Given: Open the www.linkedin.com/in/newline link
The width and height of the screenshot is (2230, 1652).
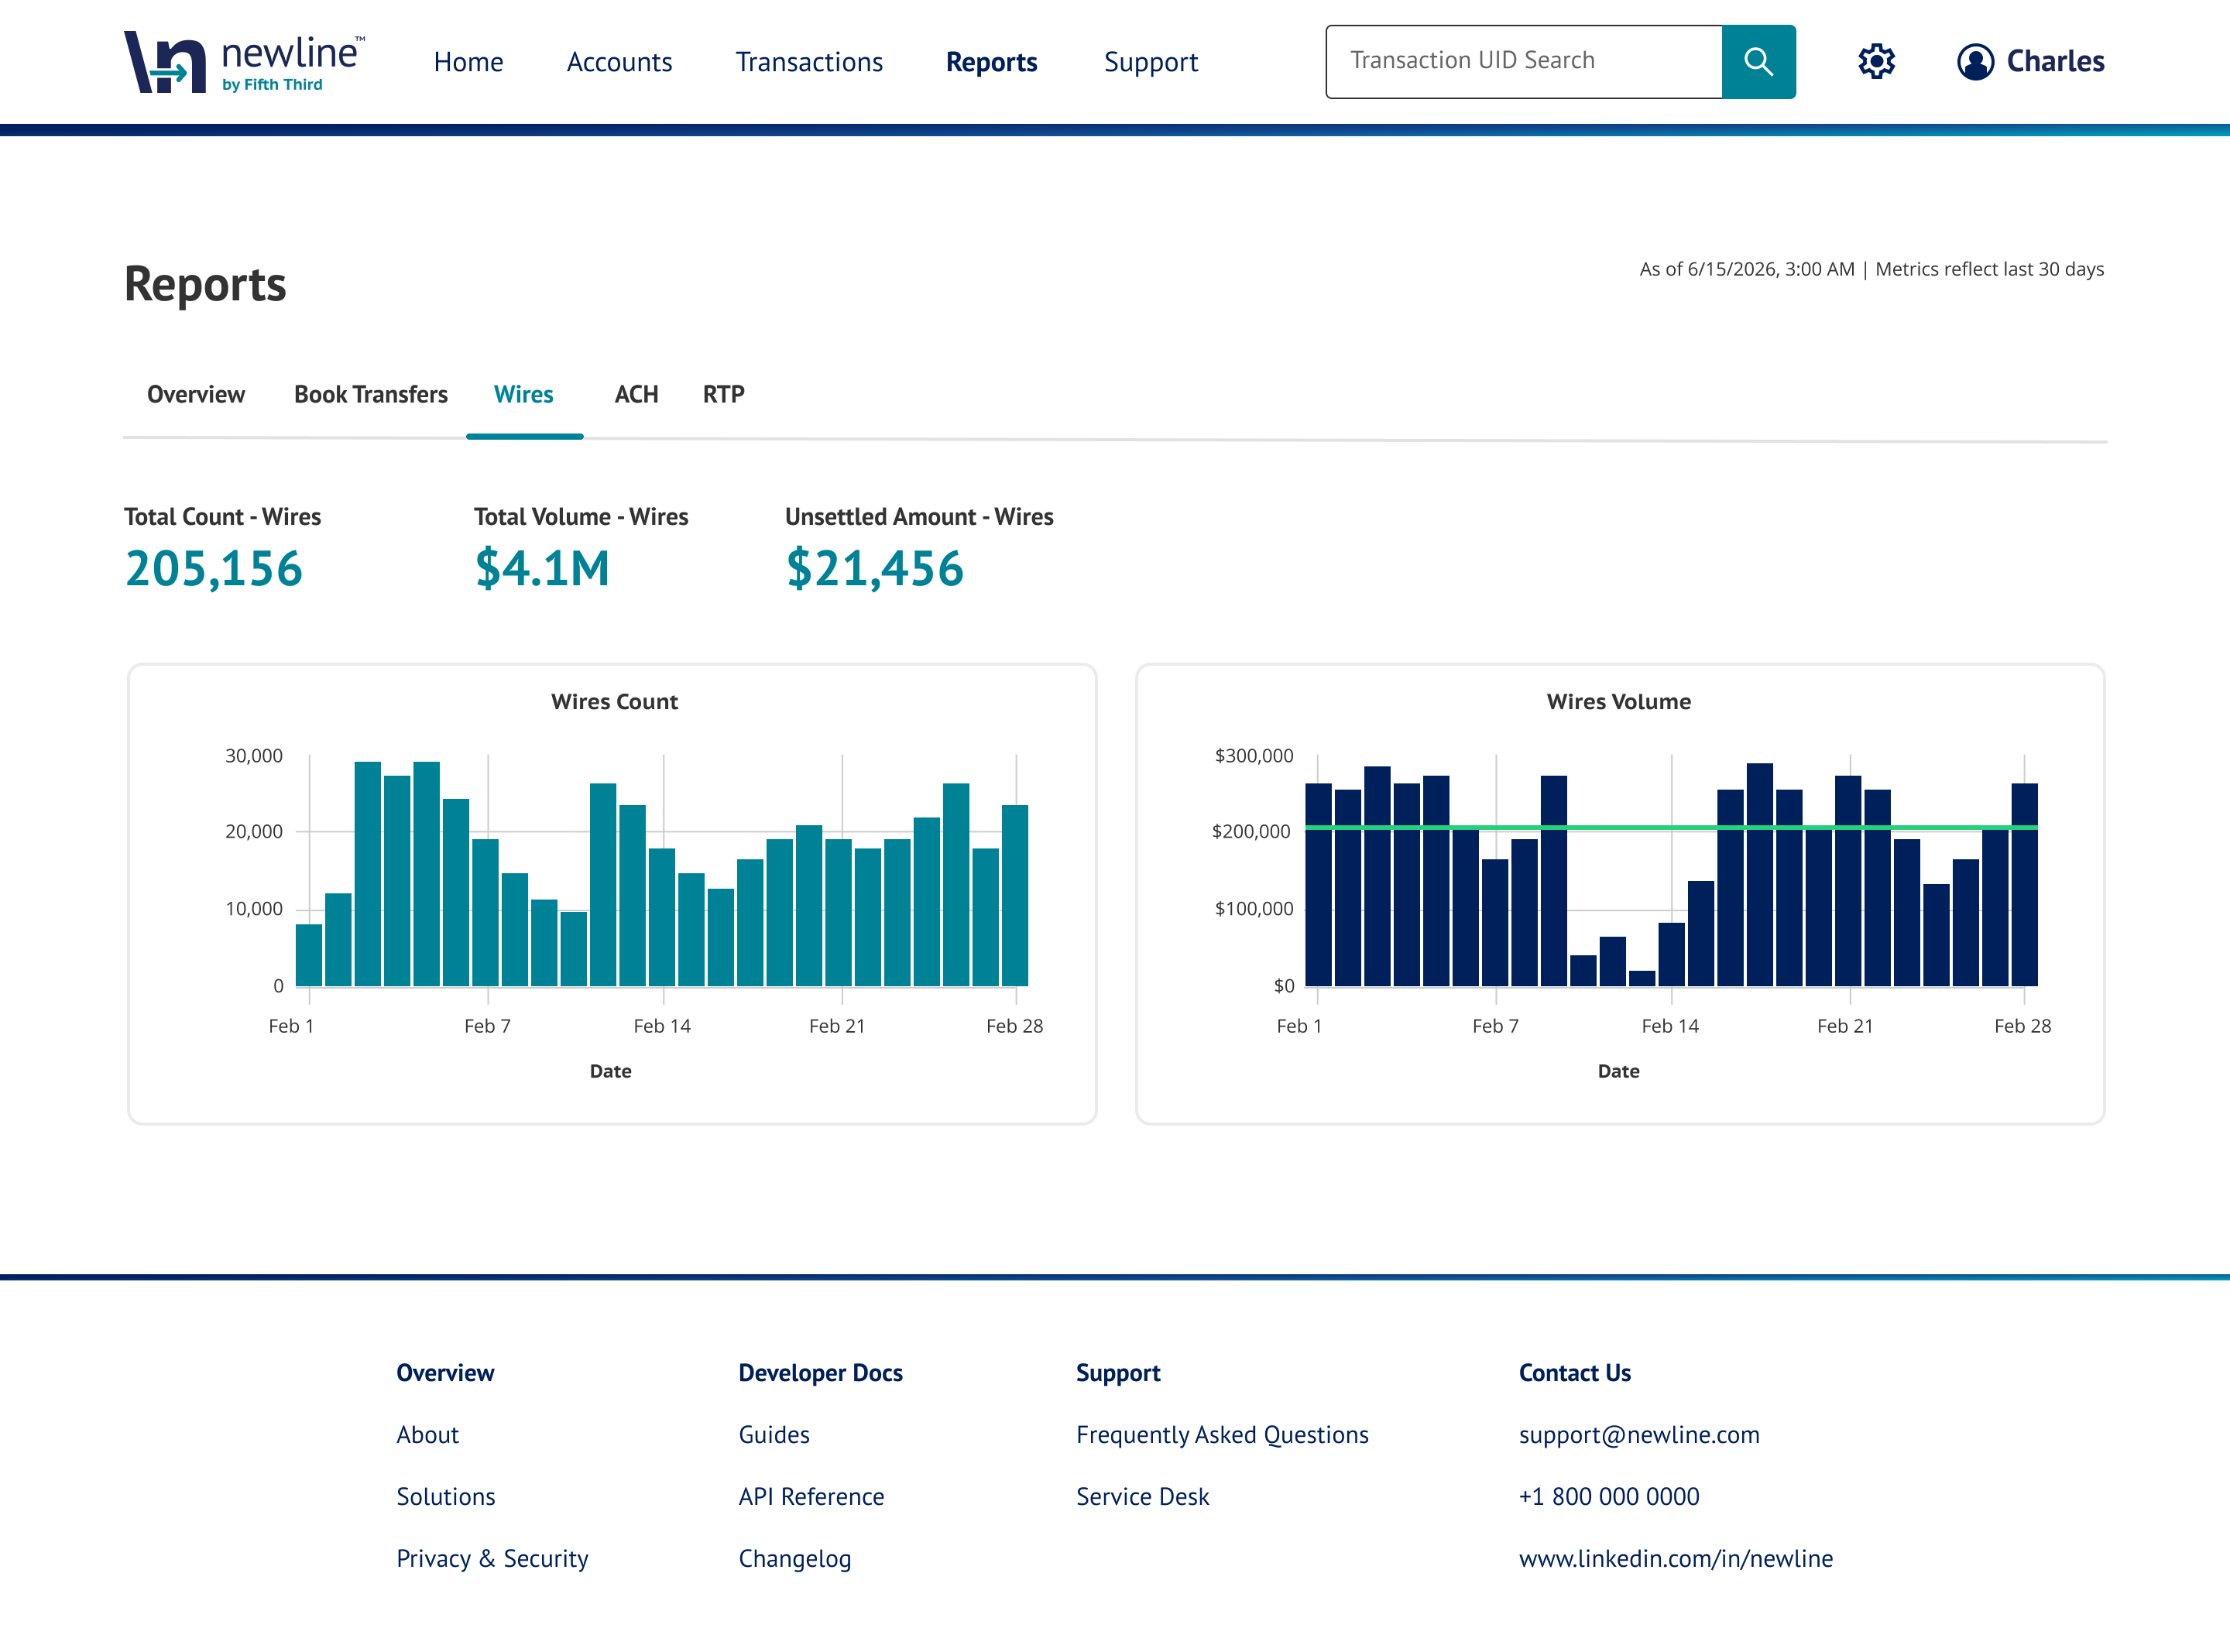Looking at the screenshot, I should point(1676,1559).
